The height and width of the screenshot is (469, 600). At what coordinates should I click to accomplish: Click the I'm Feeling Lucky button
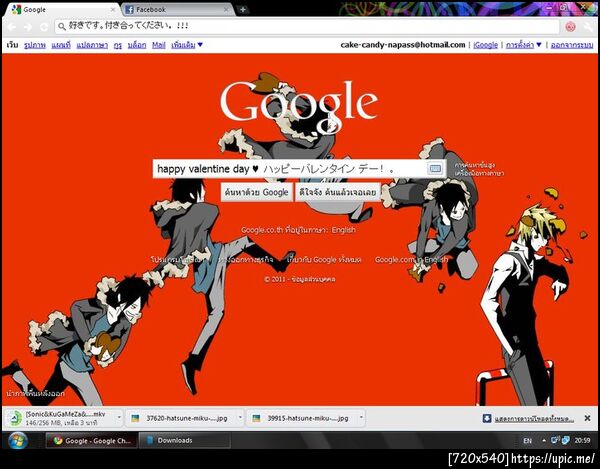point(338,192)
